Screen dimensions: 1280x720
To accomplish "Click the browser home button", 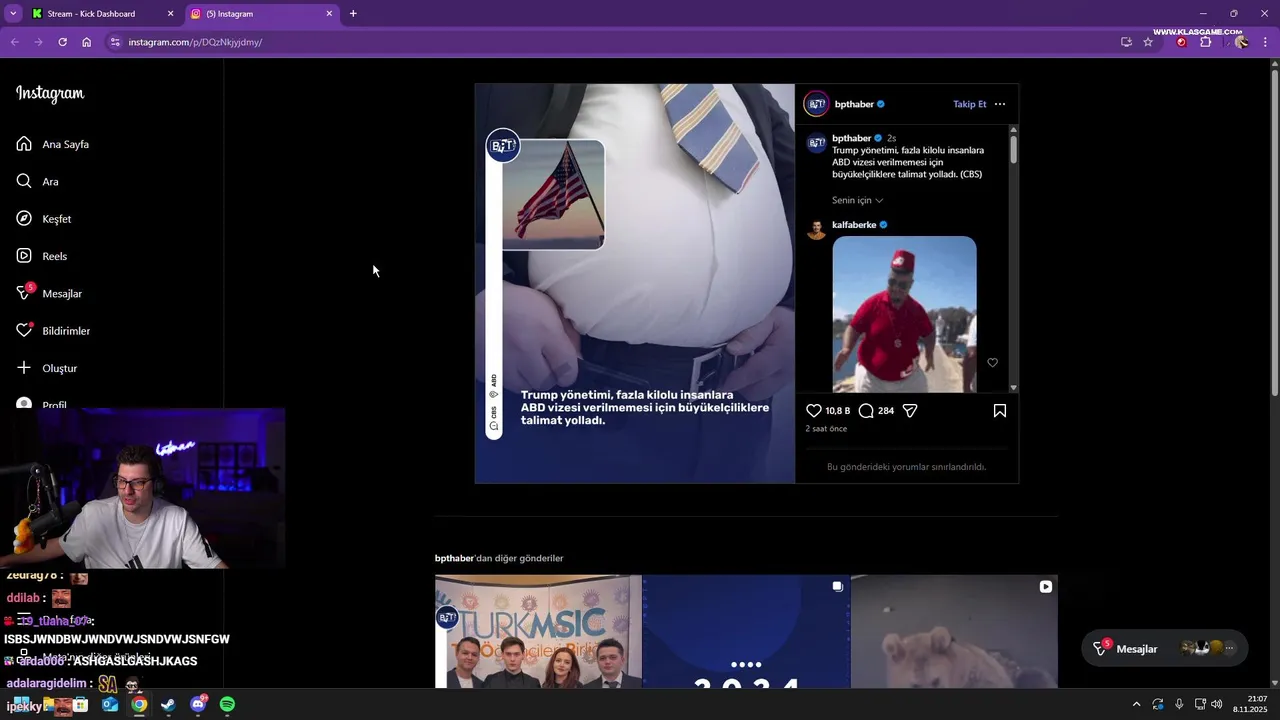I will click(x=87, y=42).
